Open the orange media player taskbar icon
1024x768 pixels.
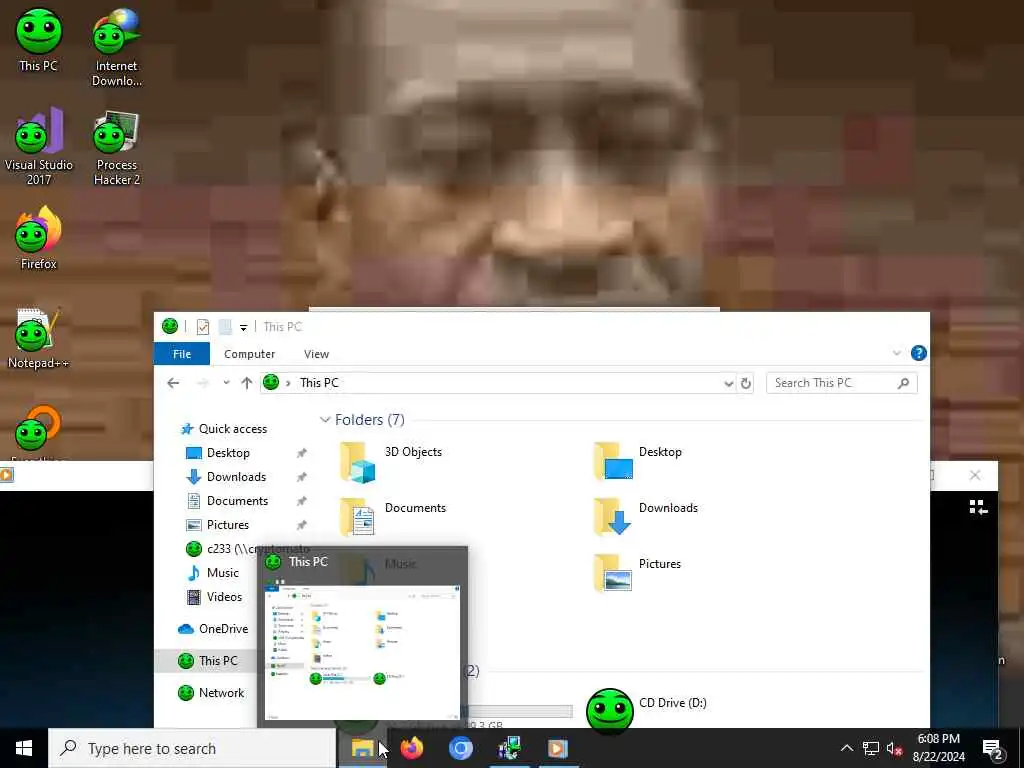pos(557,748)
